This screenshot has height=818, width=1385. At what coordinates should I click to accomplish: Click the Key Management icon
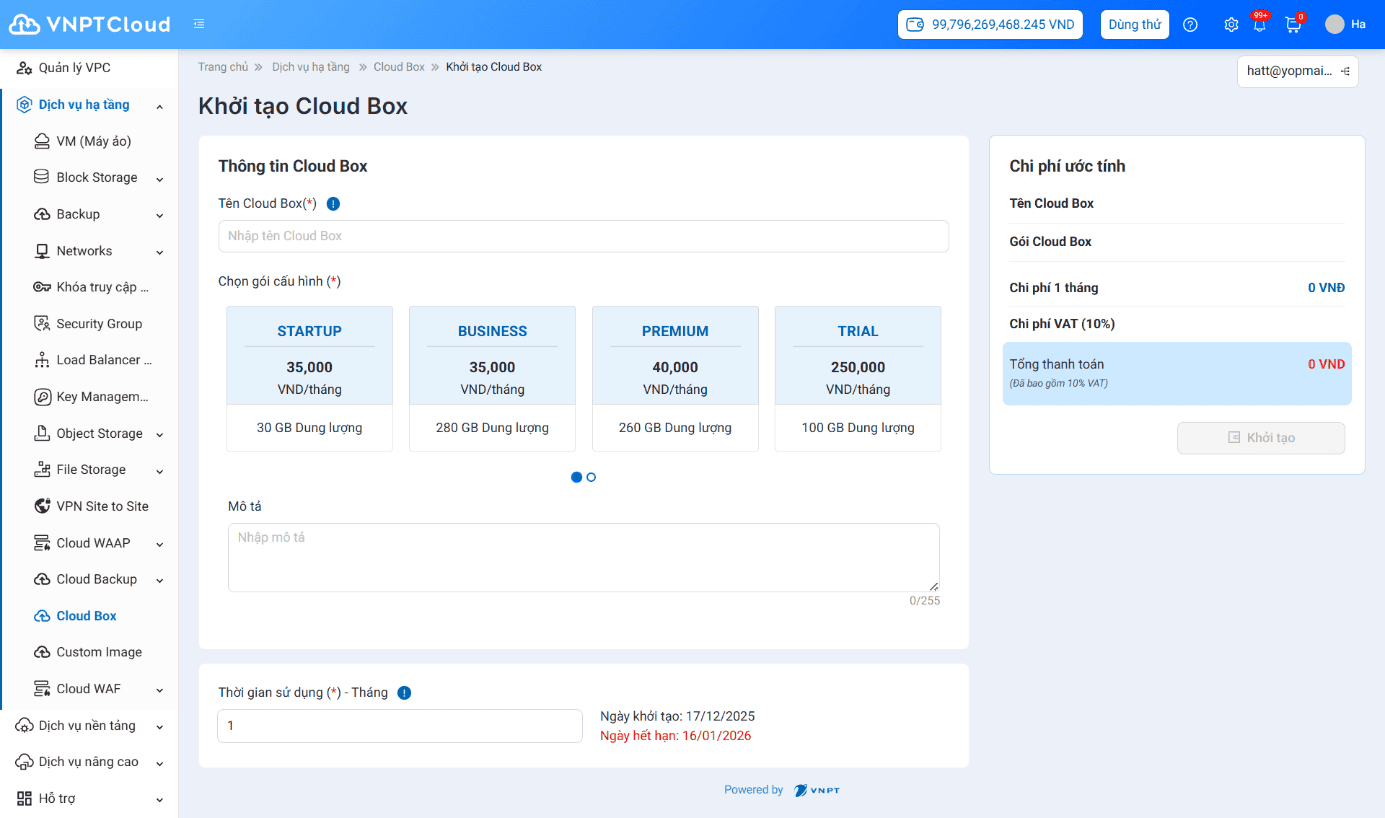(42, 397)
